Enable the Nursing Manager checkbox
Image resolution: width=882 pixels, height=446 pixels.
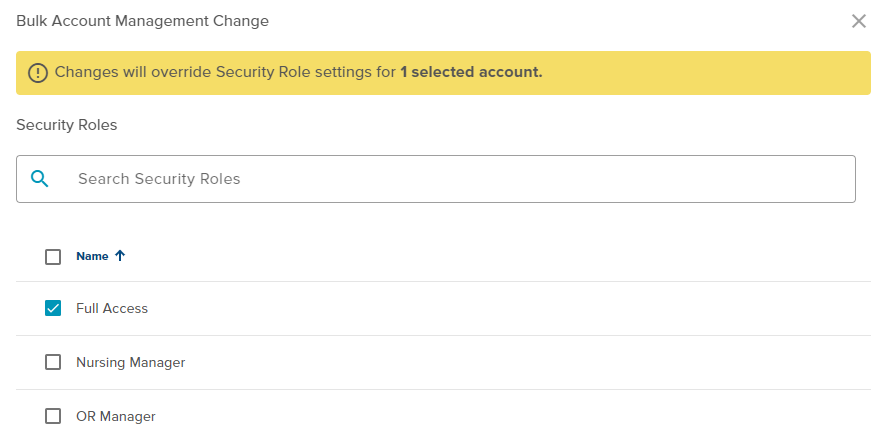click(x=53, y=362)
